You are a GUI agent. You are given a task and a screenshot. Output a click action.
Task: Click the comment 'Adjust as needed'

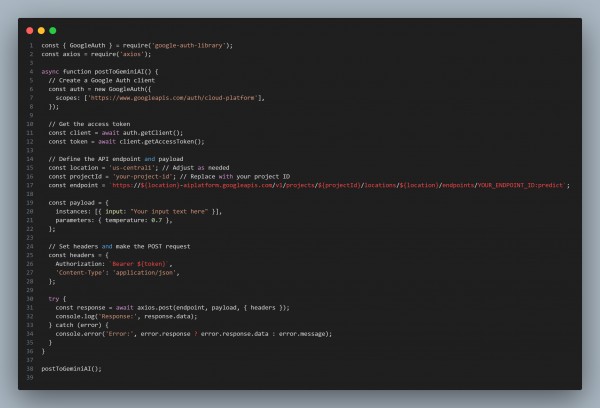coord(195,168)
